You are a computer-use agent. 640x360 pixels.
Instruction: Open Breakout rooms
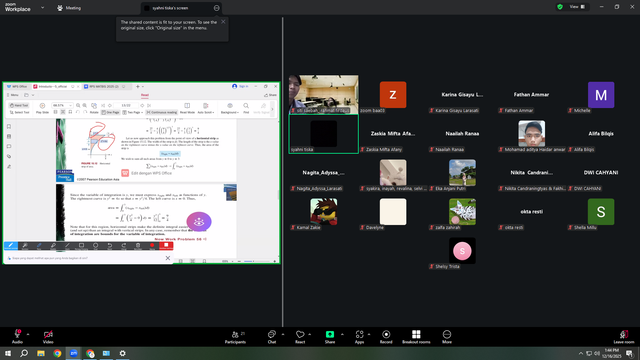(x=416, y=337)
